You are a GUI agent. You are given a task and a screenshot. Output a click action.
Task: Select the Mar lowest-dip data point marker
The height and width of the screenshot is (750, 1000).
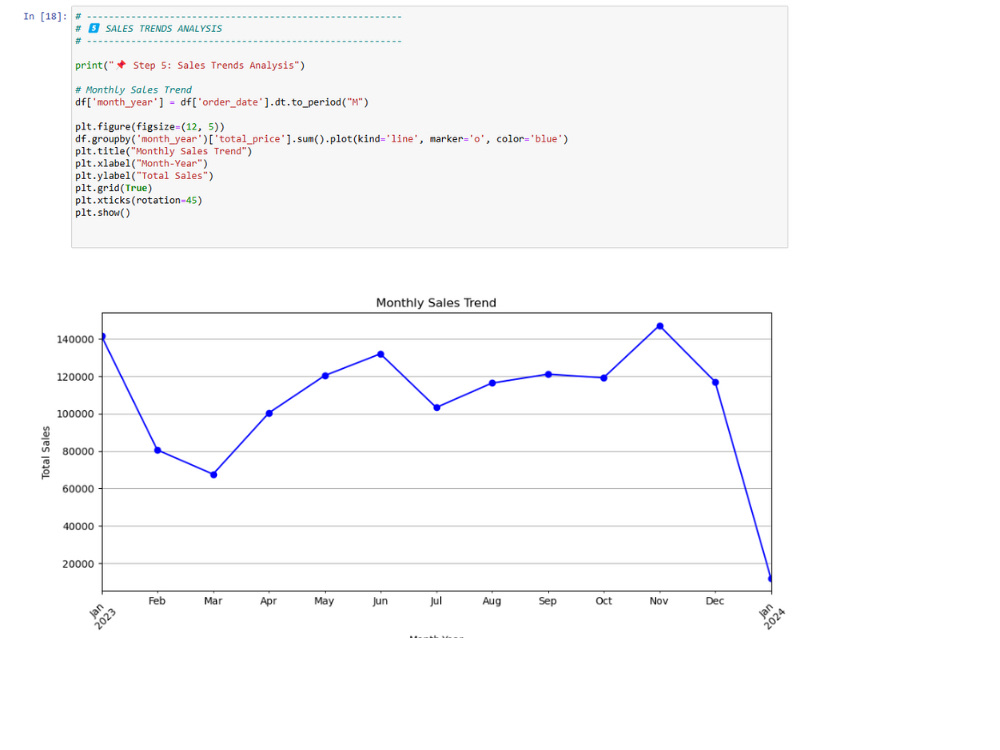214,474
